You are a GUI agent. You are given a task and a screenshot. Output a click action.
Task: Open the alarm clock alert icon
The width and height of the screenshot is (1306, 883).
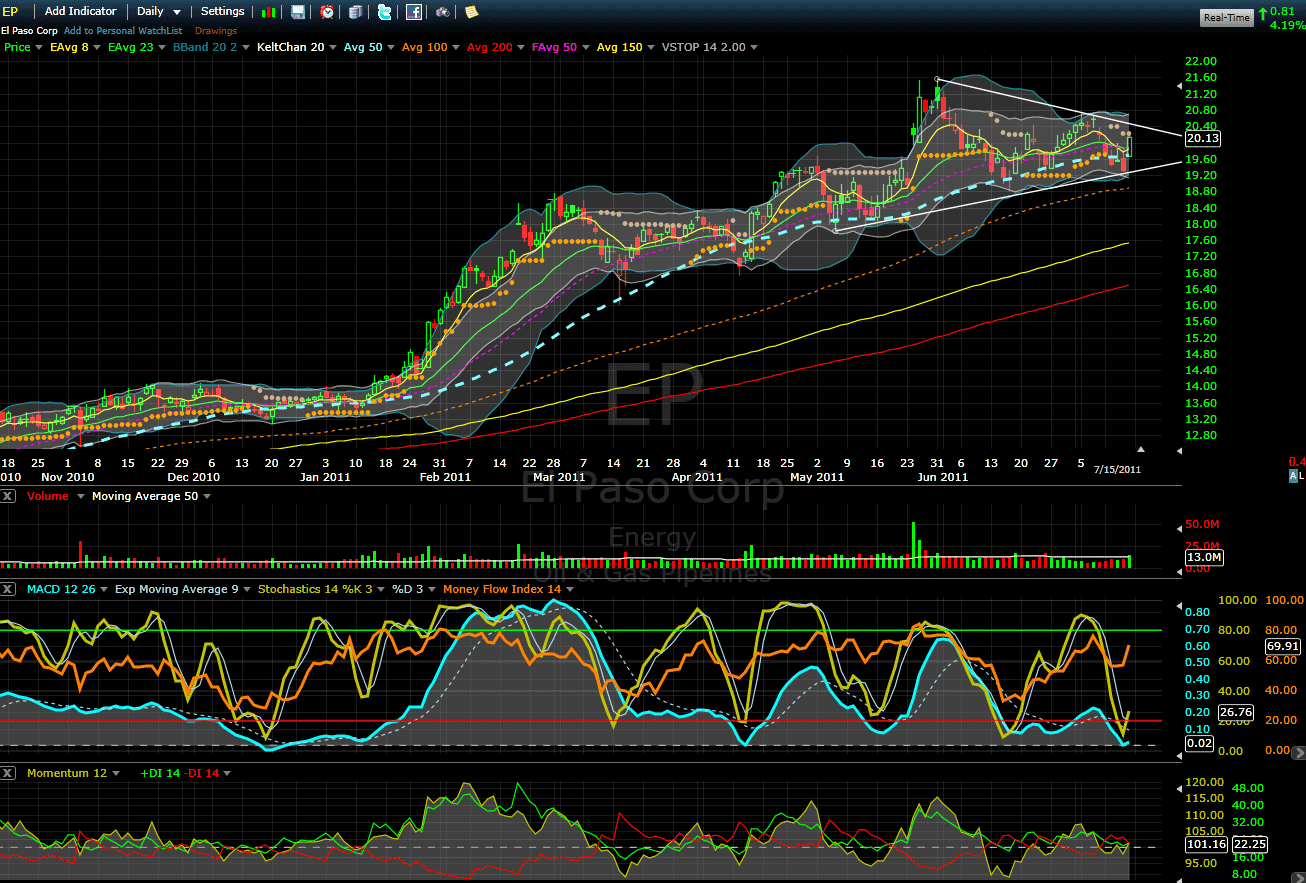327,12
